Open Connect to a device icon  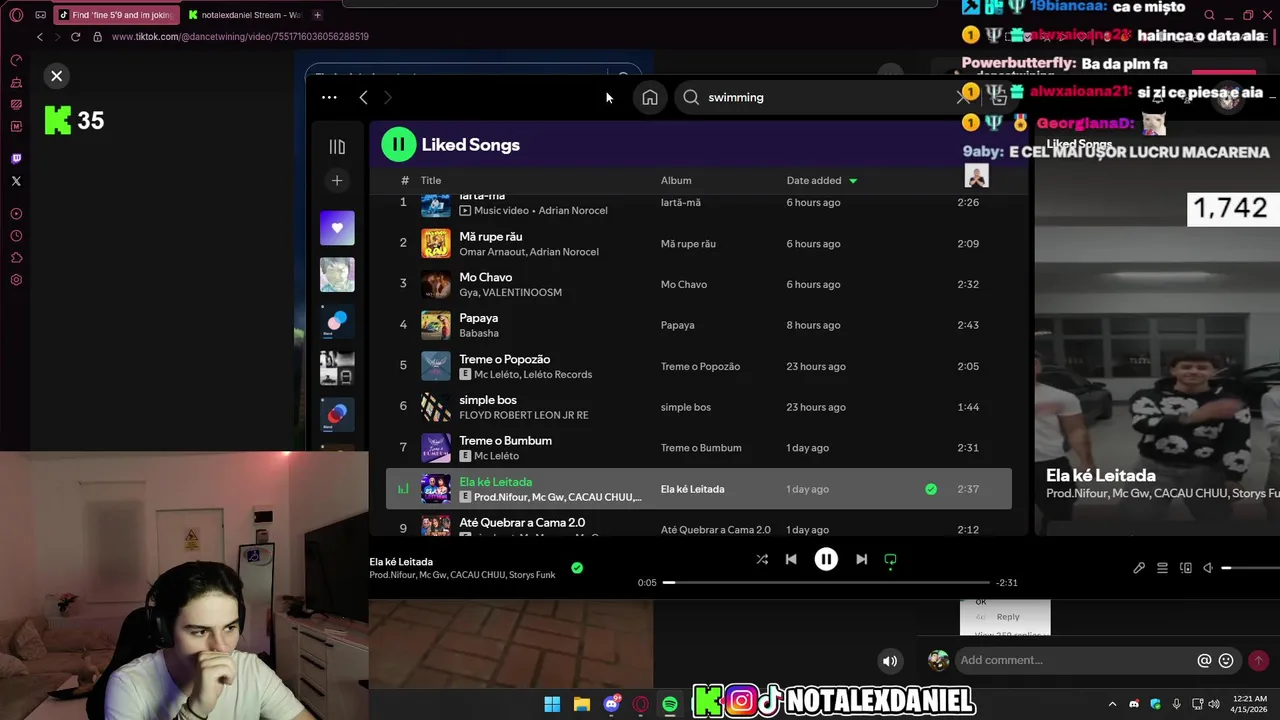point(1186,568)
